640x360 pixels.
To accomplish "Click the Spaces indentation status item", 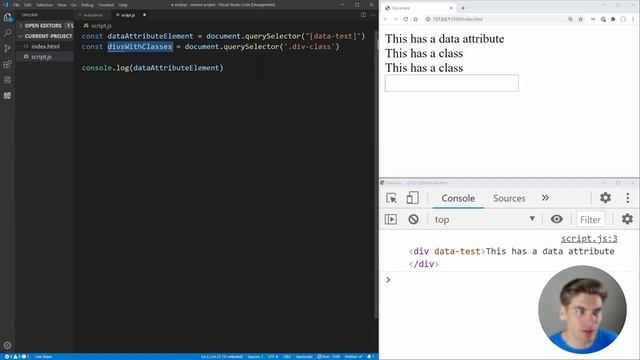I will pos(255,357).
